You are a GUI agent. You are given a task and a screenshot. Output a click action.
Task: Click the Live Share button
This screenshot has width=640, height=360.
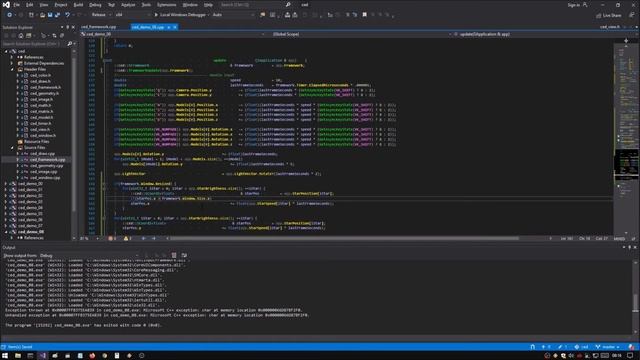609,16
